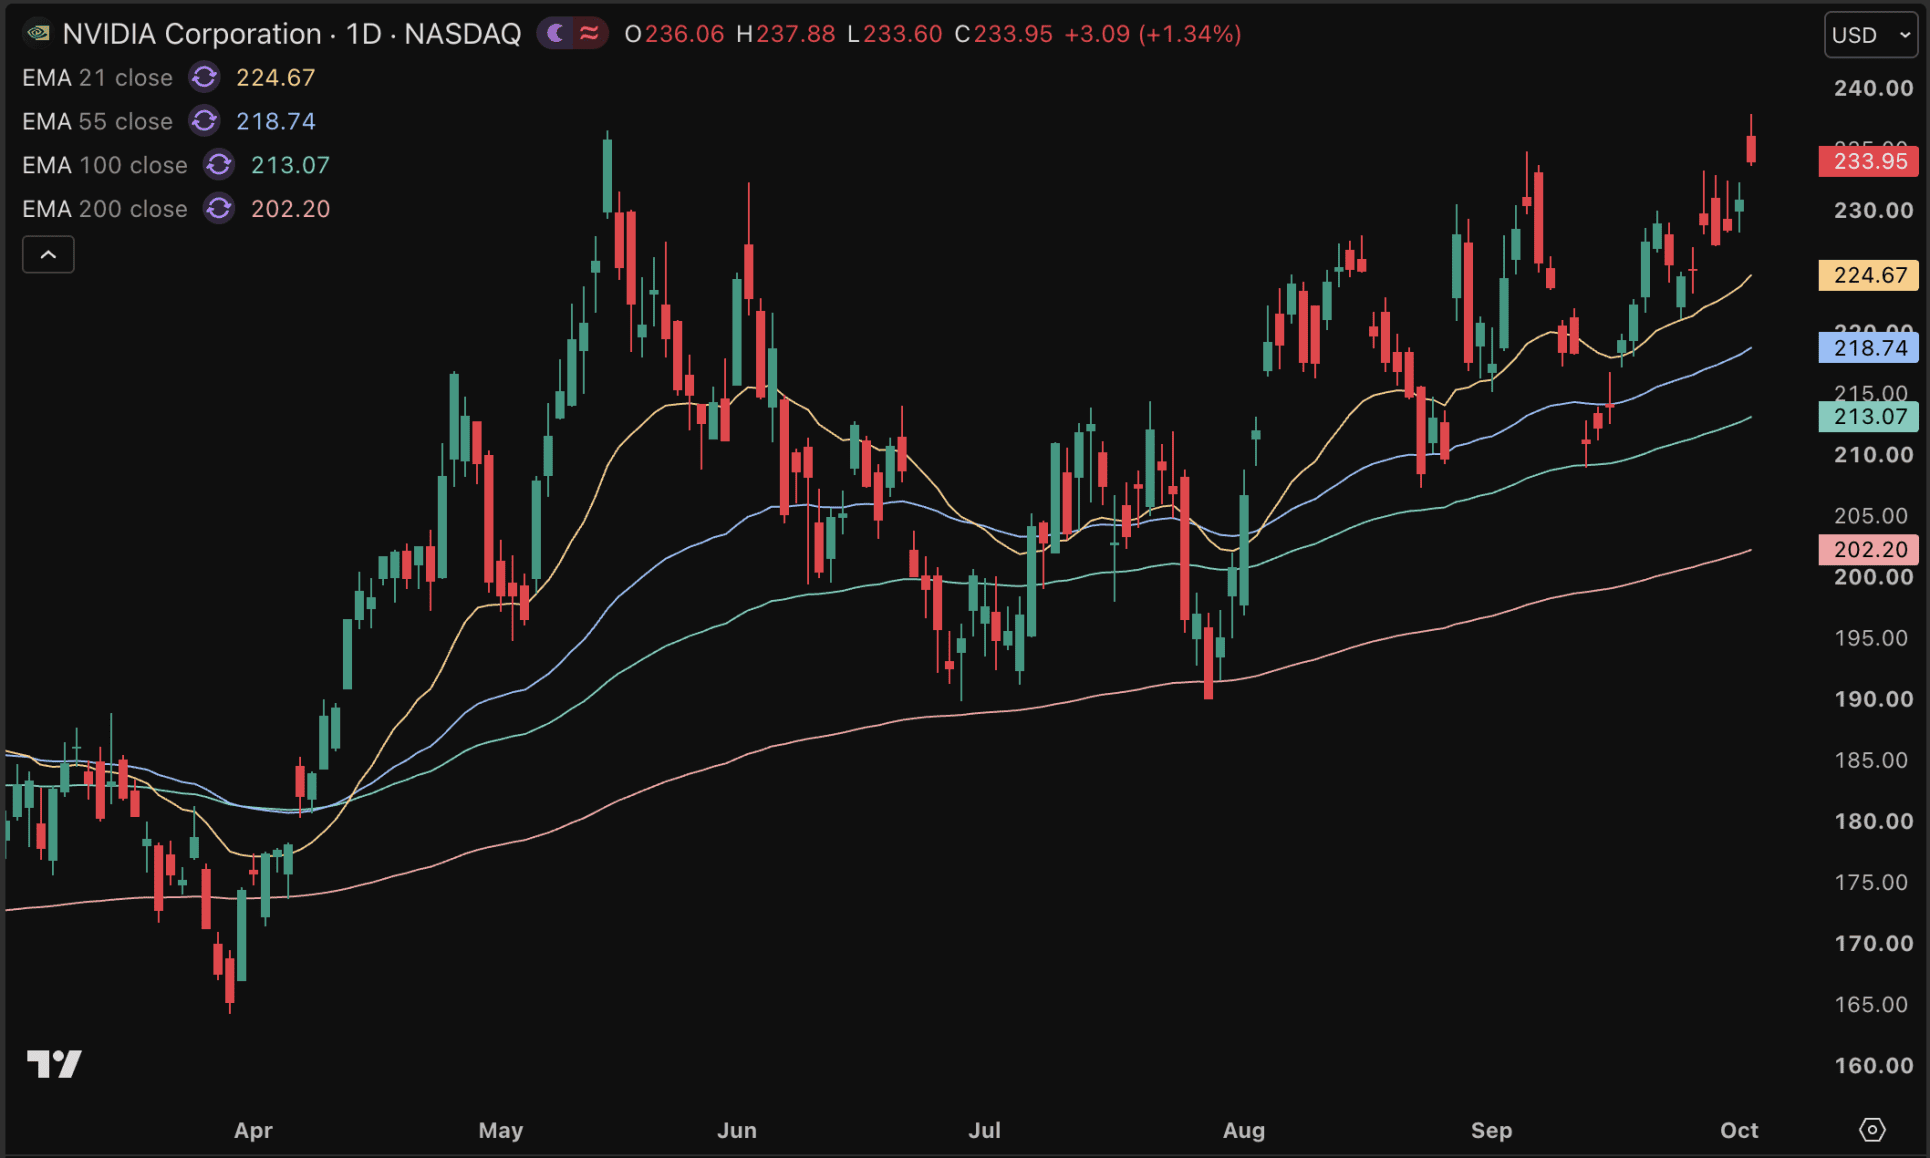The image size is (1930, 1158).
Task: Click the red approximate-data indicator icon
Action: (x=589, y=34)
